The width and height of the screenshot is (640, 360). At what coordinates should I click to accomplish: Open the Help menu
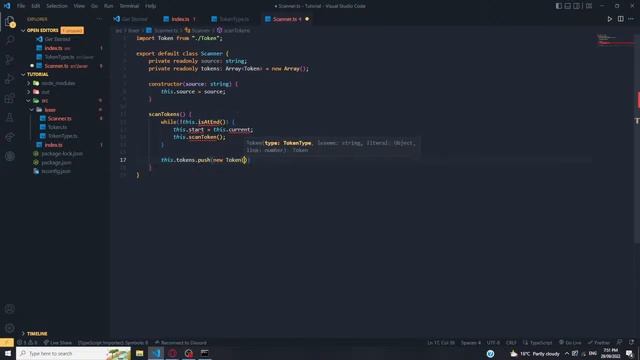(151, 6)
